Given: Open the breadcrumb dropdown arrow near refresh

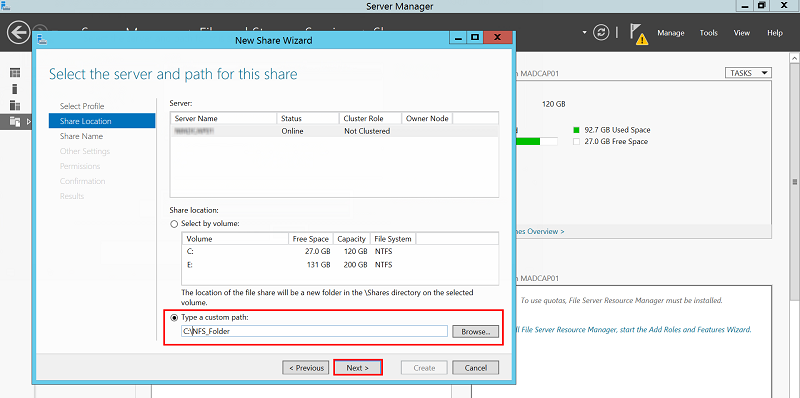Looking at the screenshot, I should coord(584,32).
